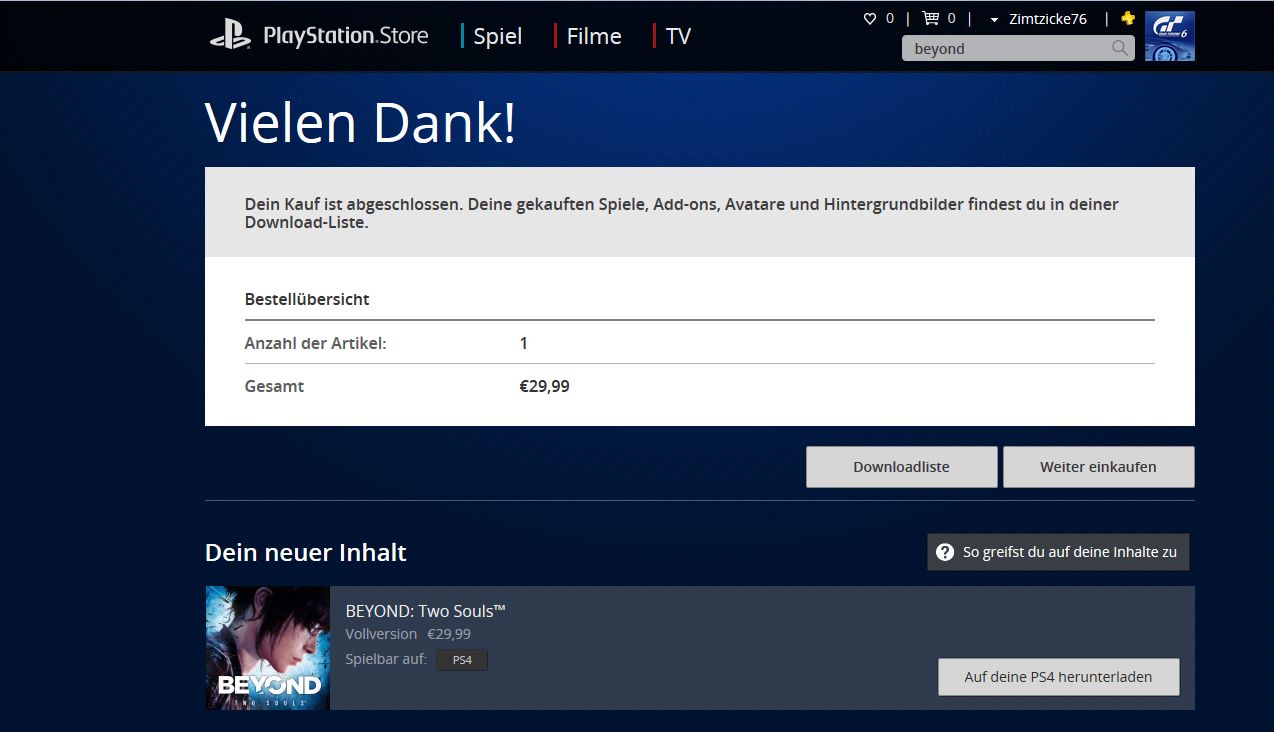Open the Zimtzicke76 username menu
1274x732 pixels.
(1048, 19)
